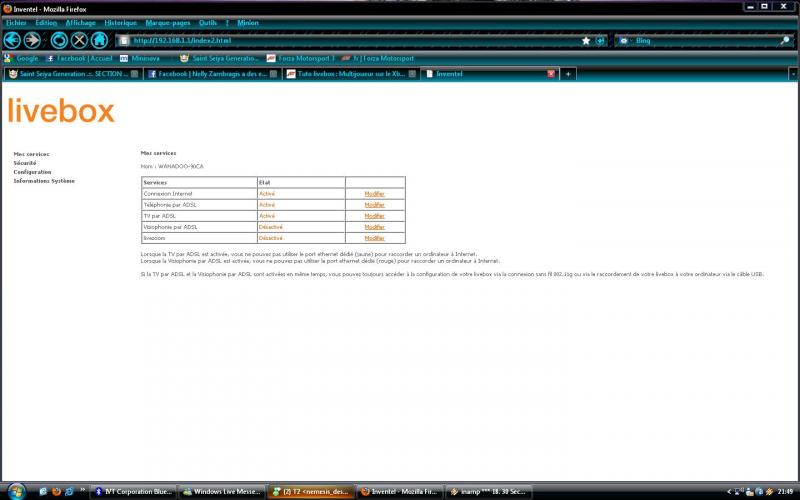Switch to Tuto livebox Multijoueur tab
The width and height of the screenshot is (800, 500).
click(x=351, y=74)
